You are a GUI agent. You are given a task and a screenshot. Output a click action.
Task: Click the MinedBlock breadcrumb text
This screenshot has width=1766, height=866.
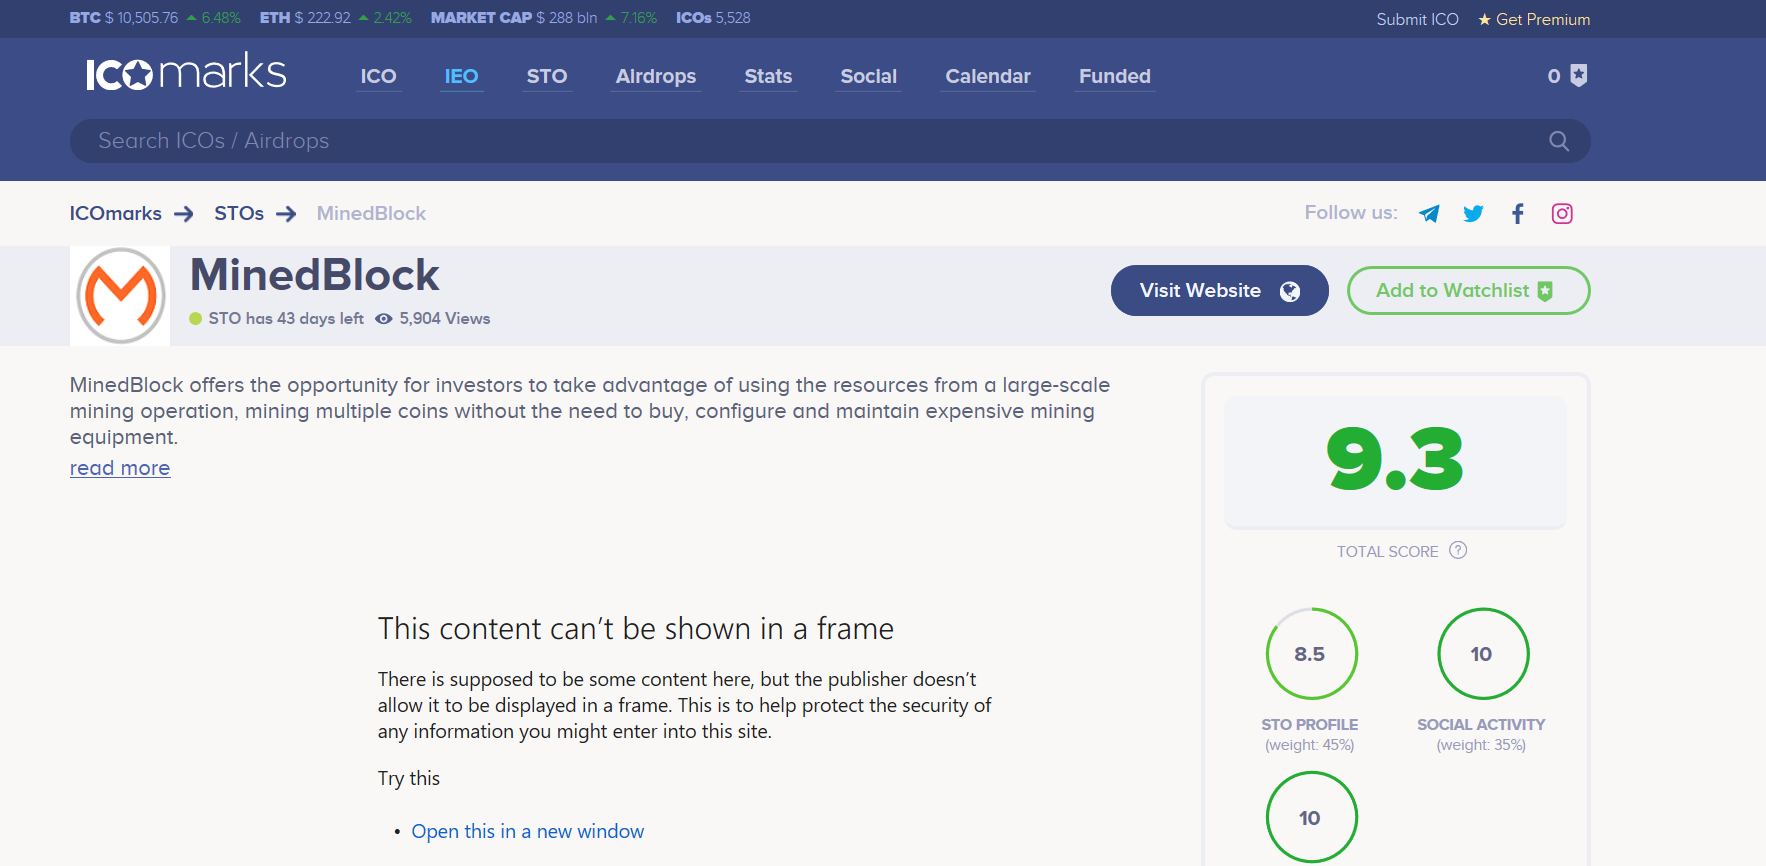[371, 213]
